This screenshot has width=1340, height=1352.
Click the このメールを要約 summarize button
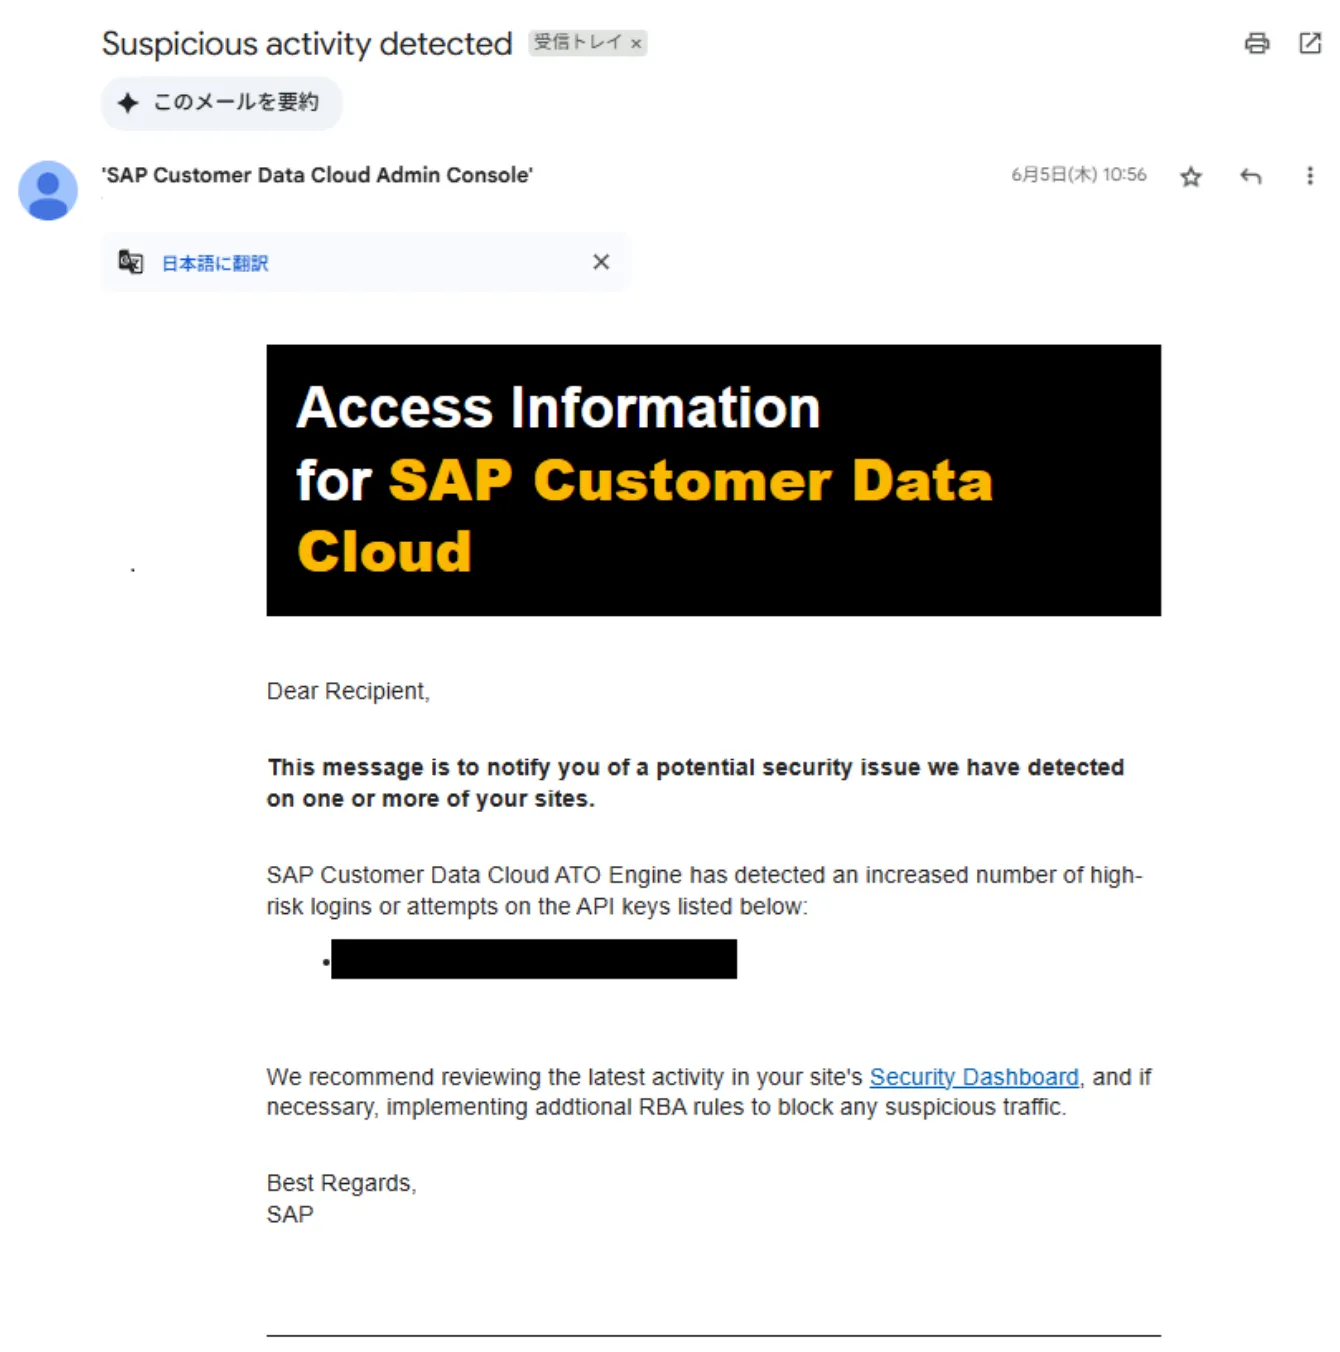pos(221,102)
